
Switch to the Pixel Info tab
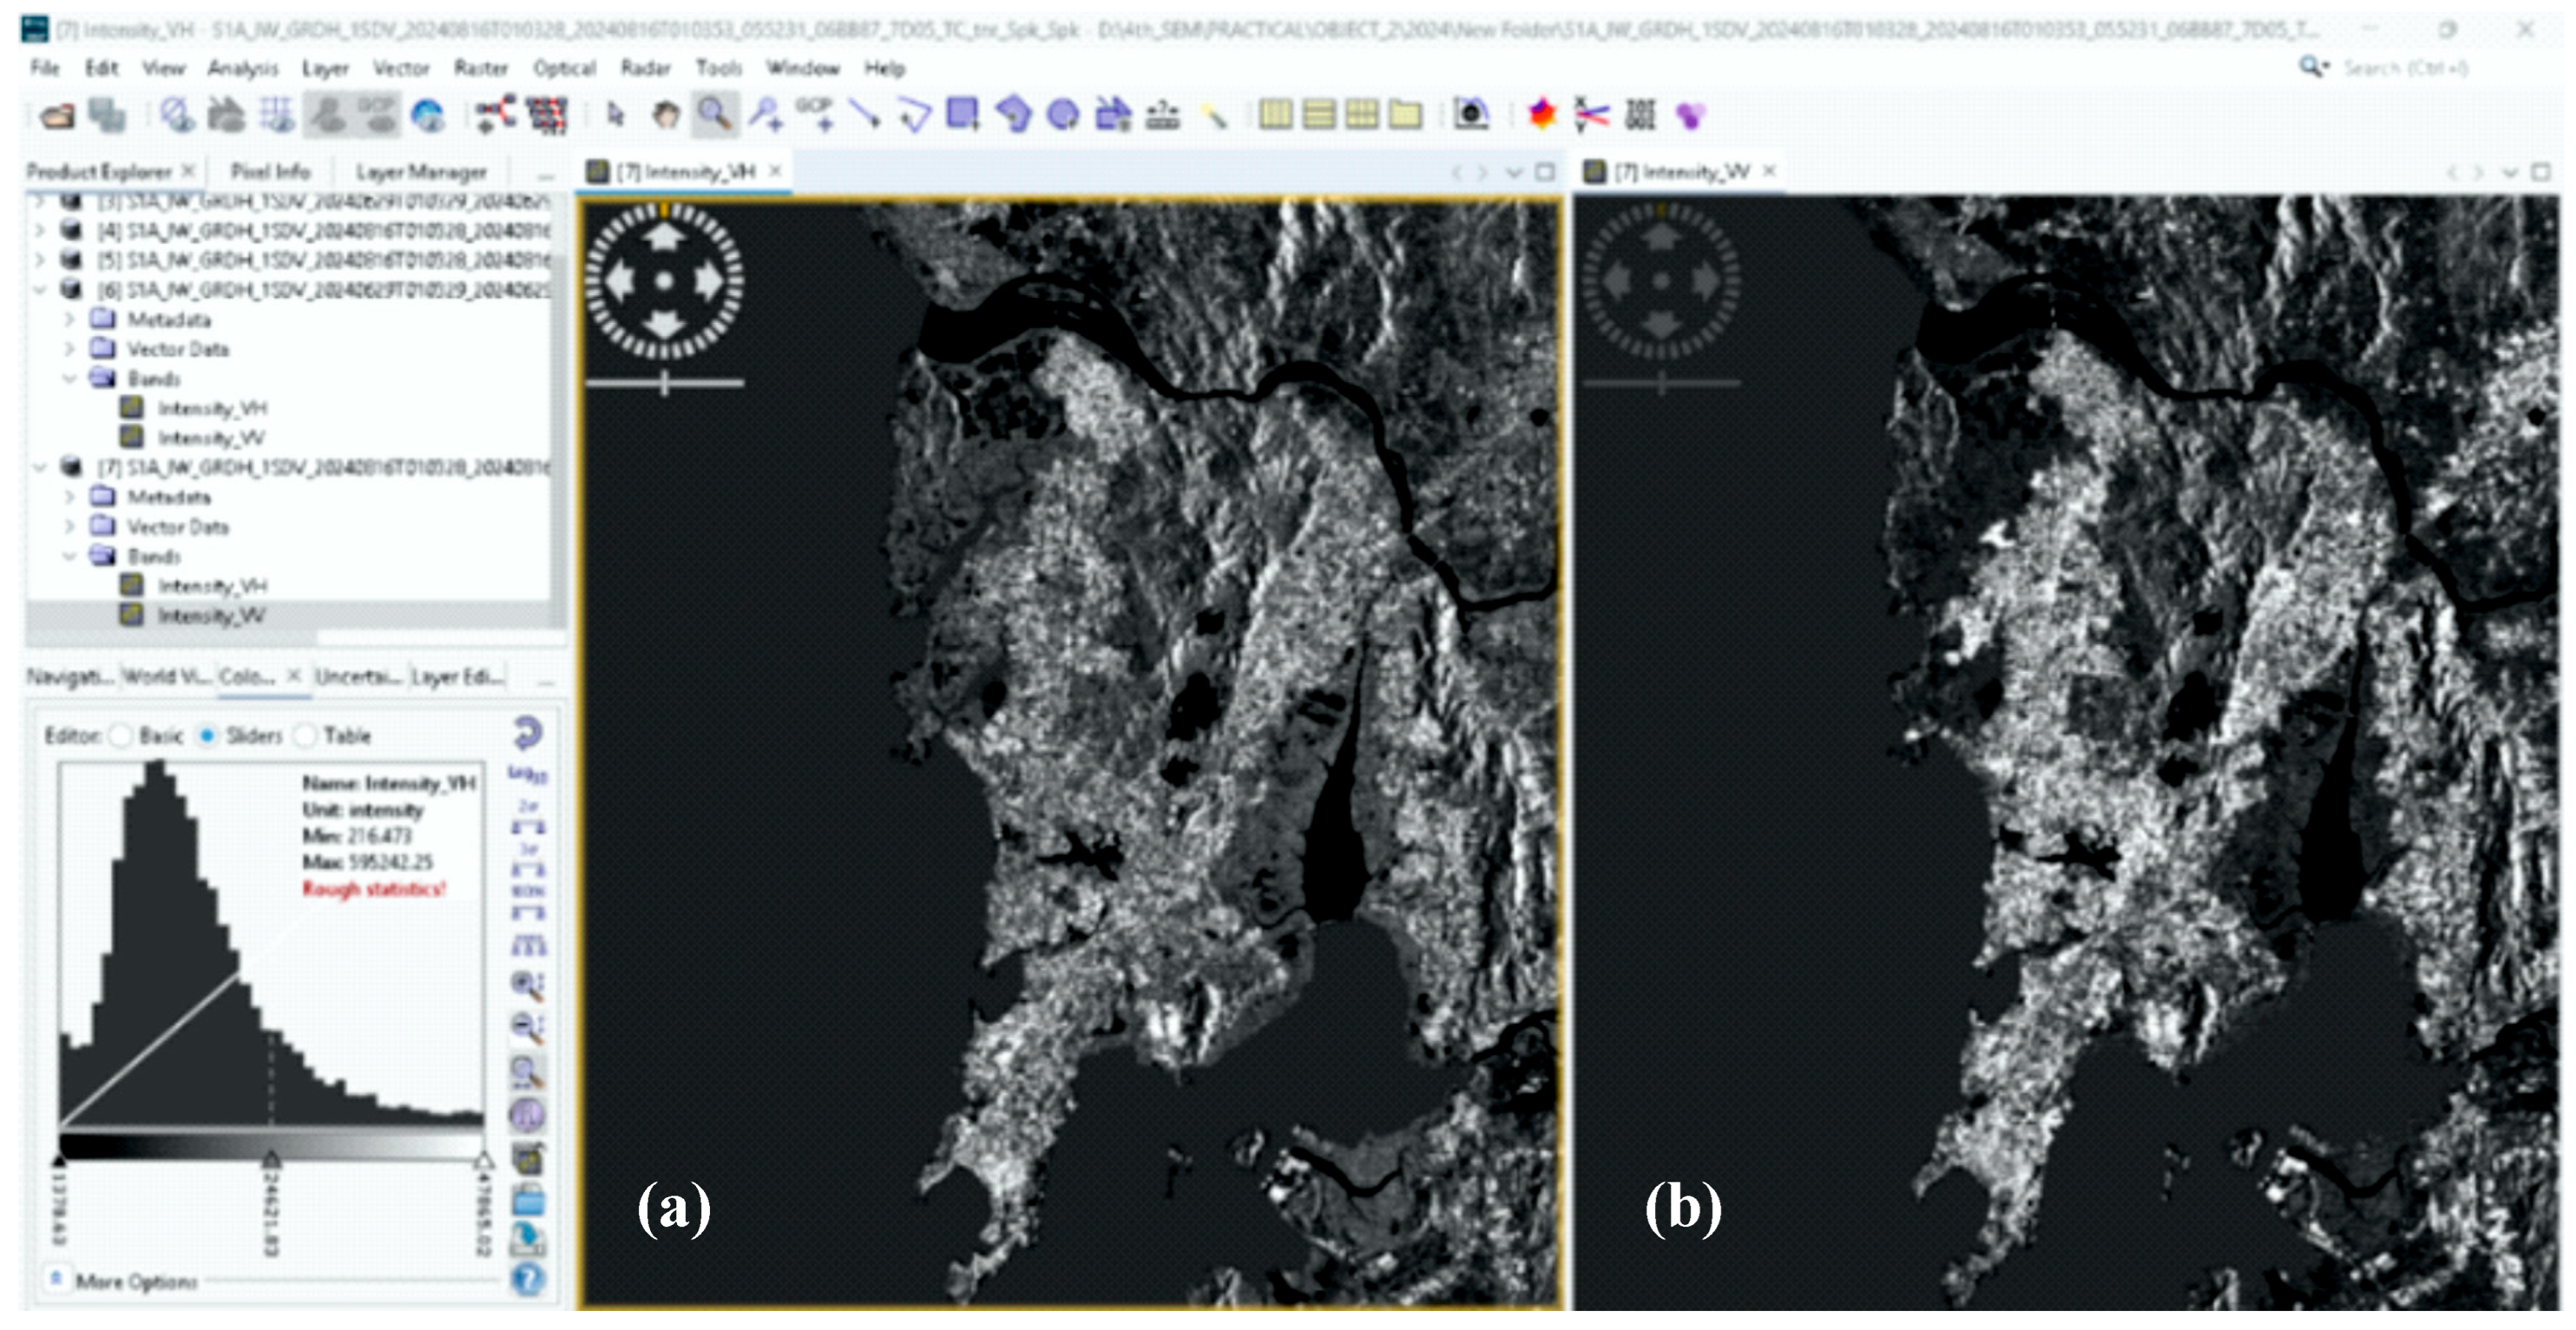270,171
